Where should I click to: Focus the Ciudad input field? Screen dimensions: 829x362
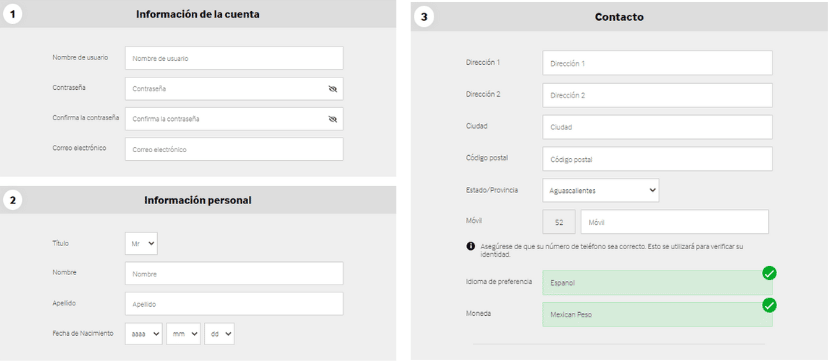click(657, 127)
